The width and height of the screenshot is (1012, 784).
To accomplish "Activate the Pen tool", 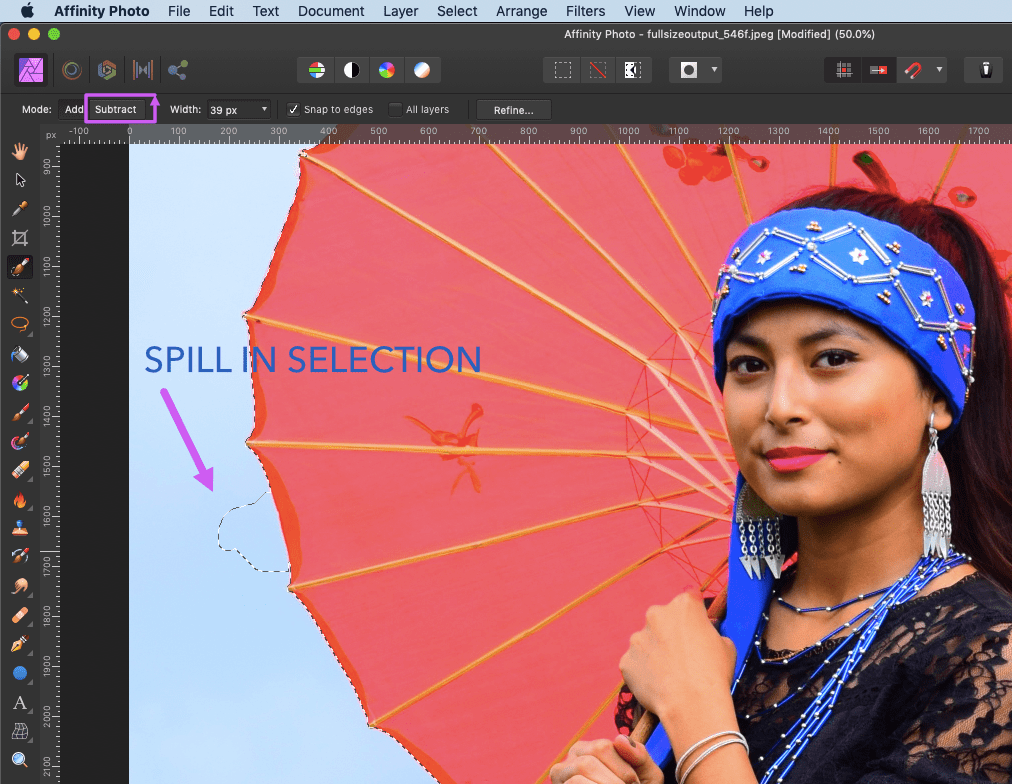I will click(x=20, y=645).
